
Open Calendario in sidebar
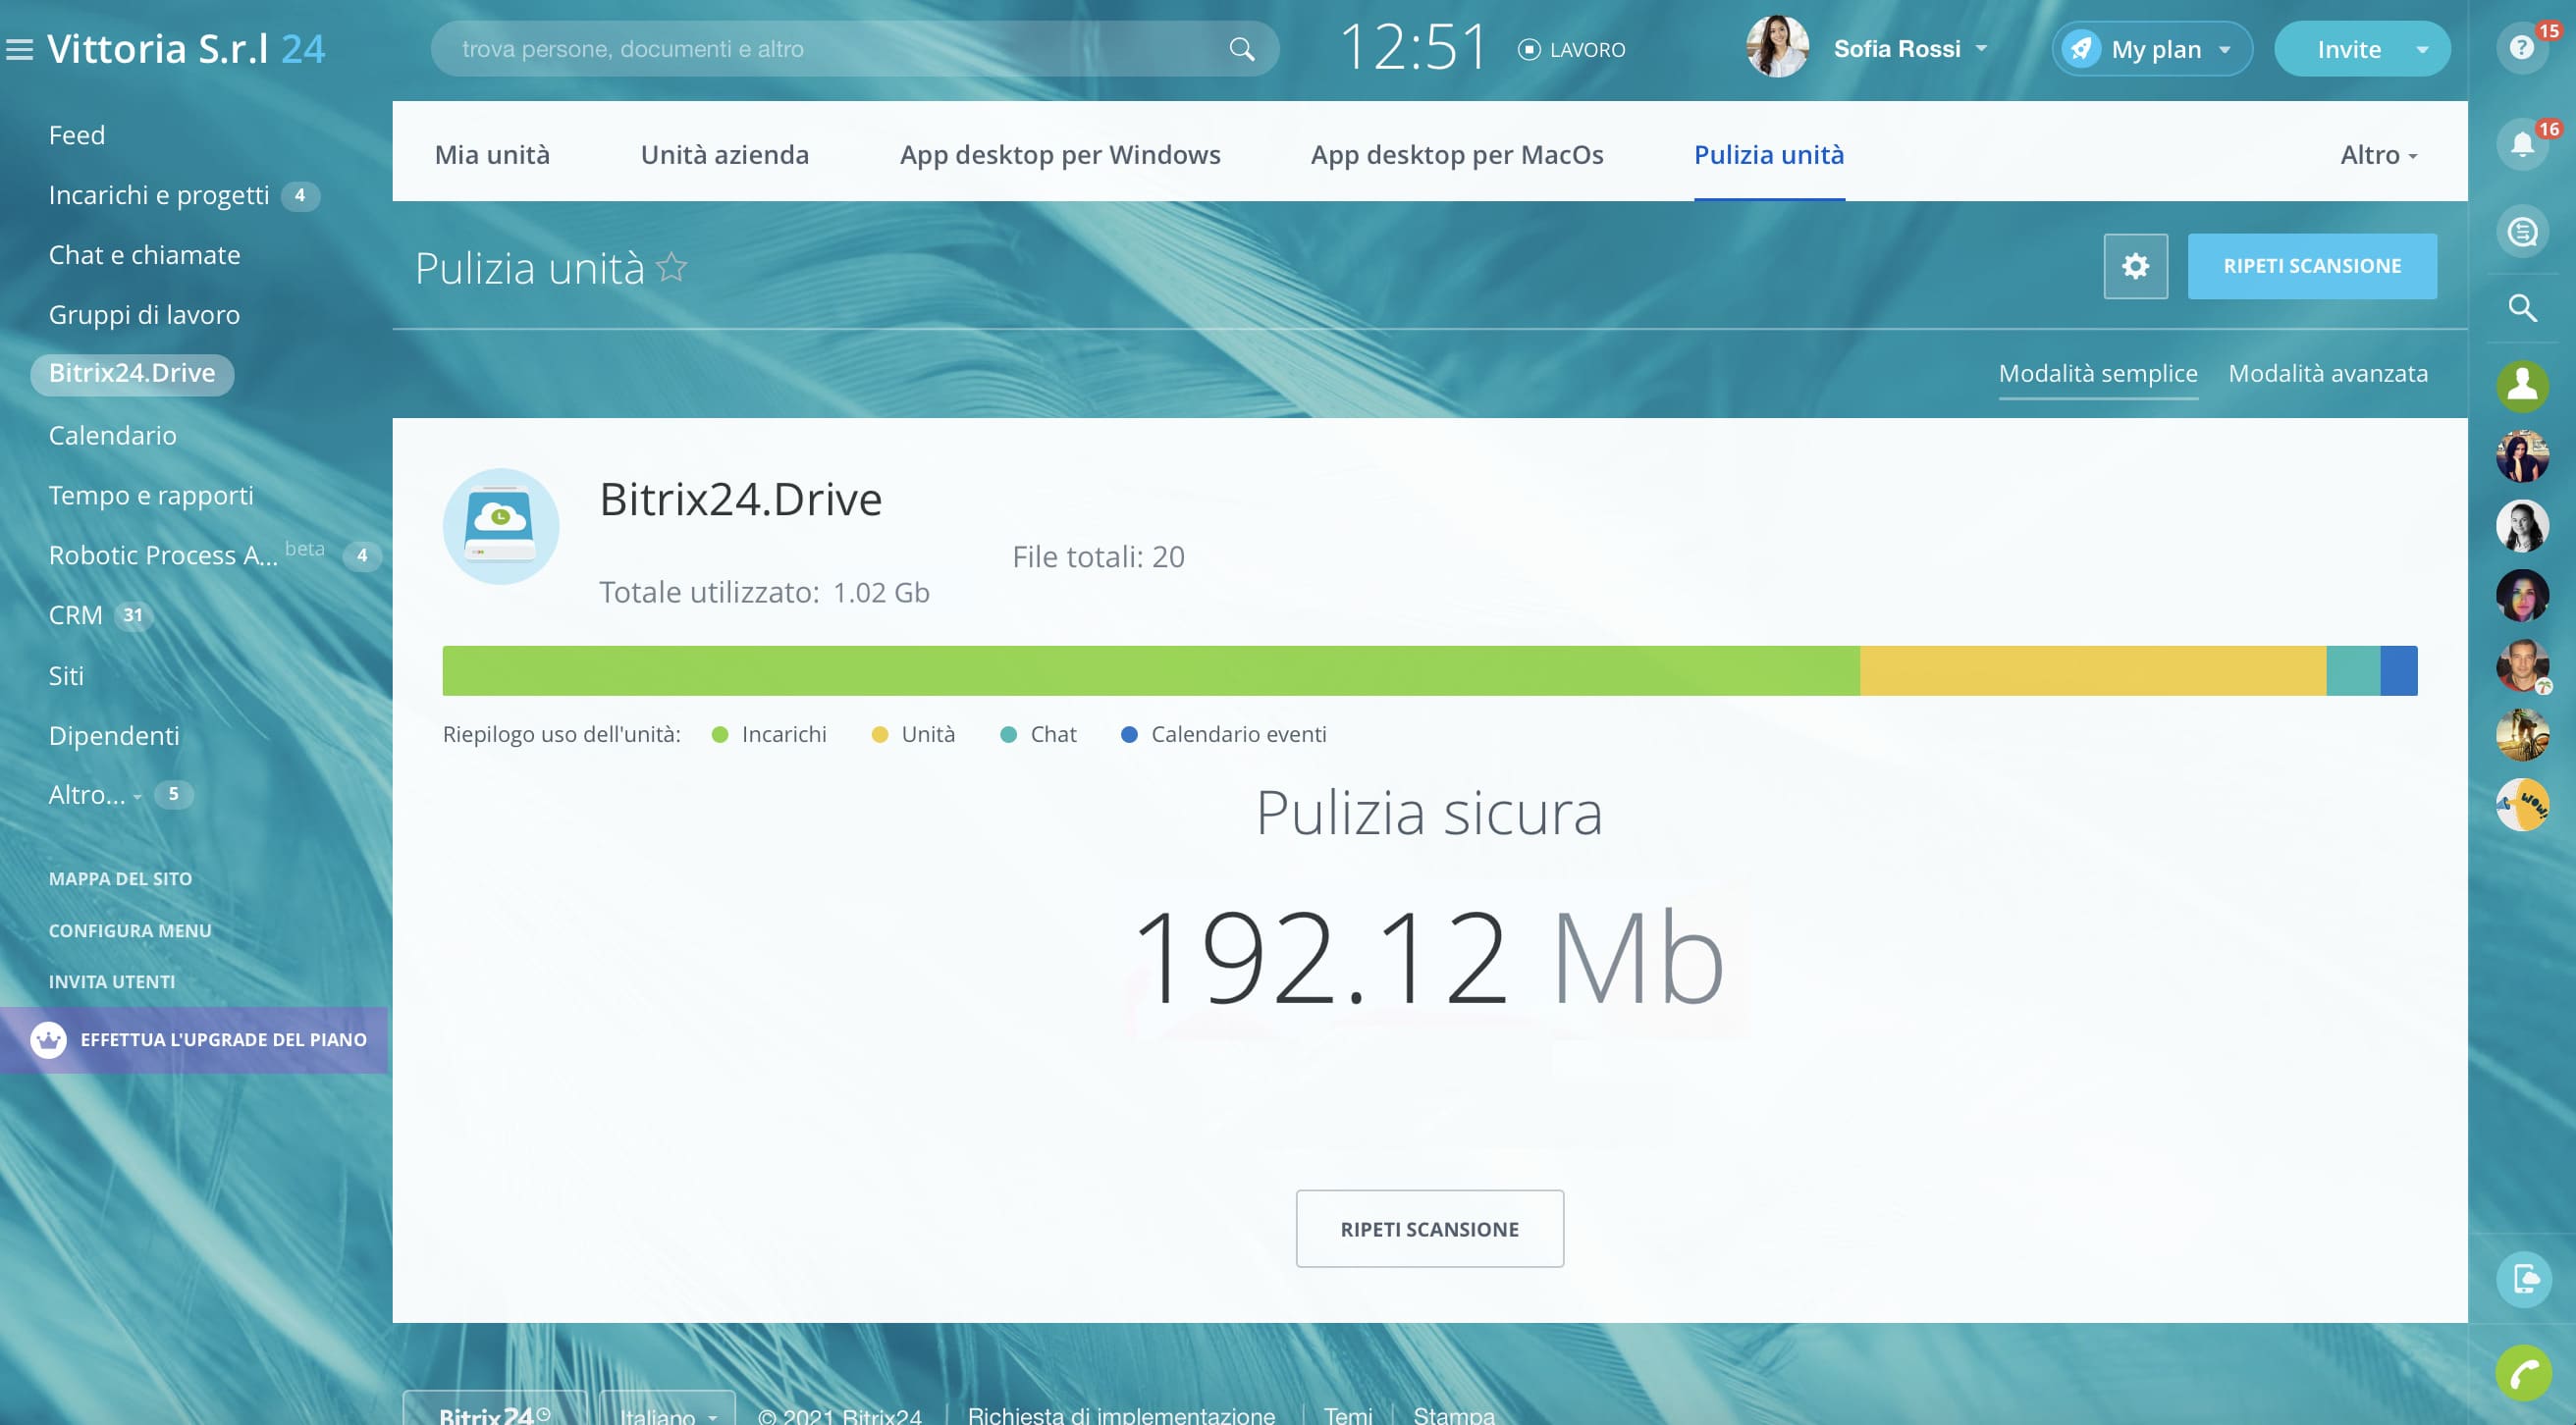pyautogui.click(x=112, y=435)
